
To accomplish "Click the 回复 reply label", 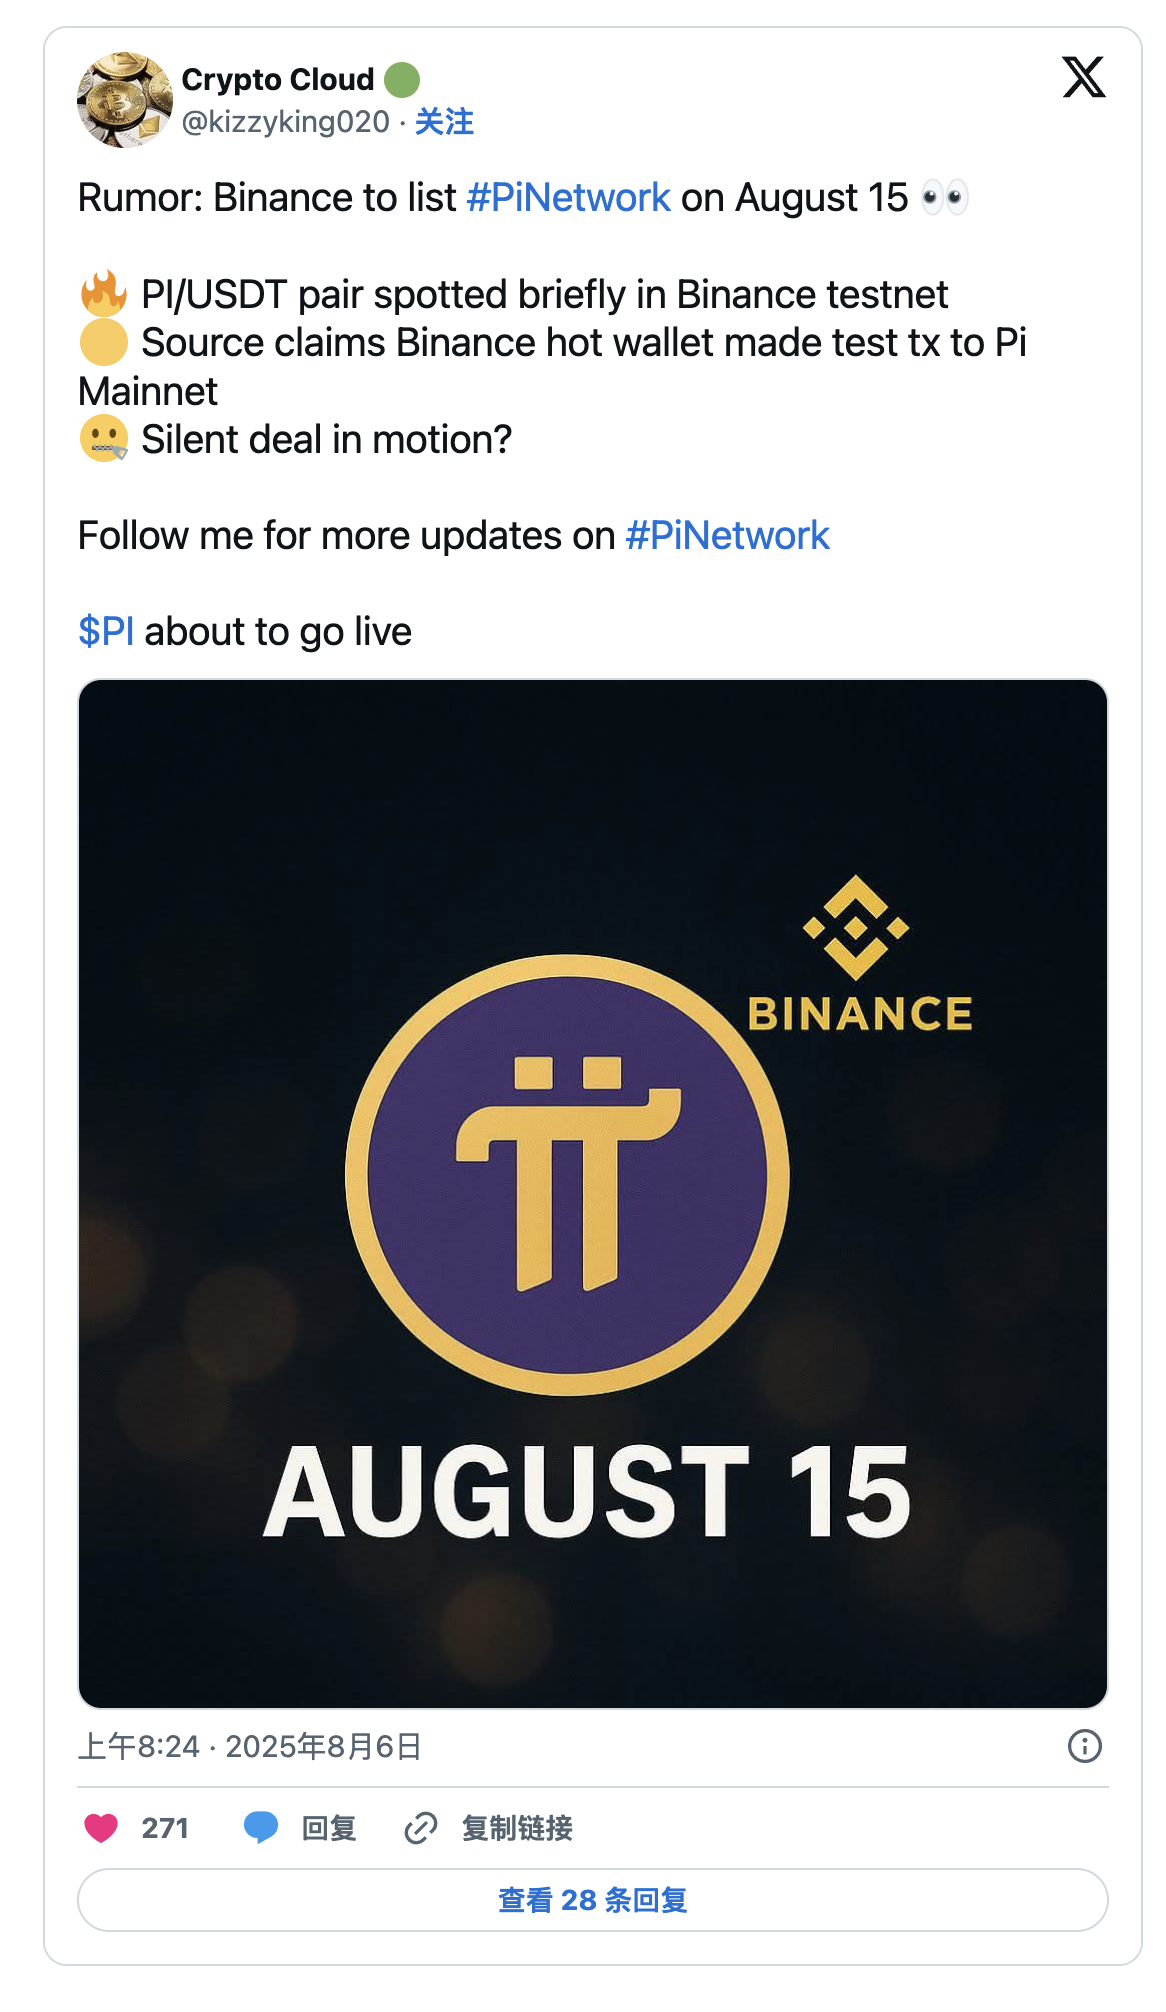I will point(329,1828).
